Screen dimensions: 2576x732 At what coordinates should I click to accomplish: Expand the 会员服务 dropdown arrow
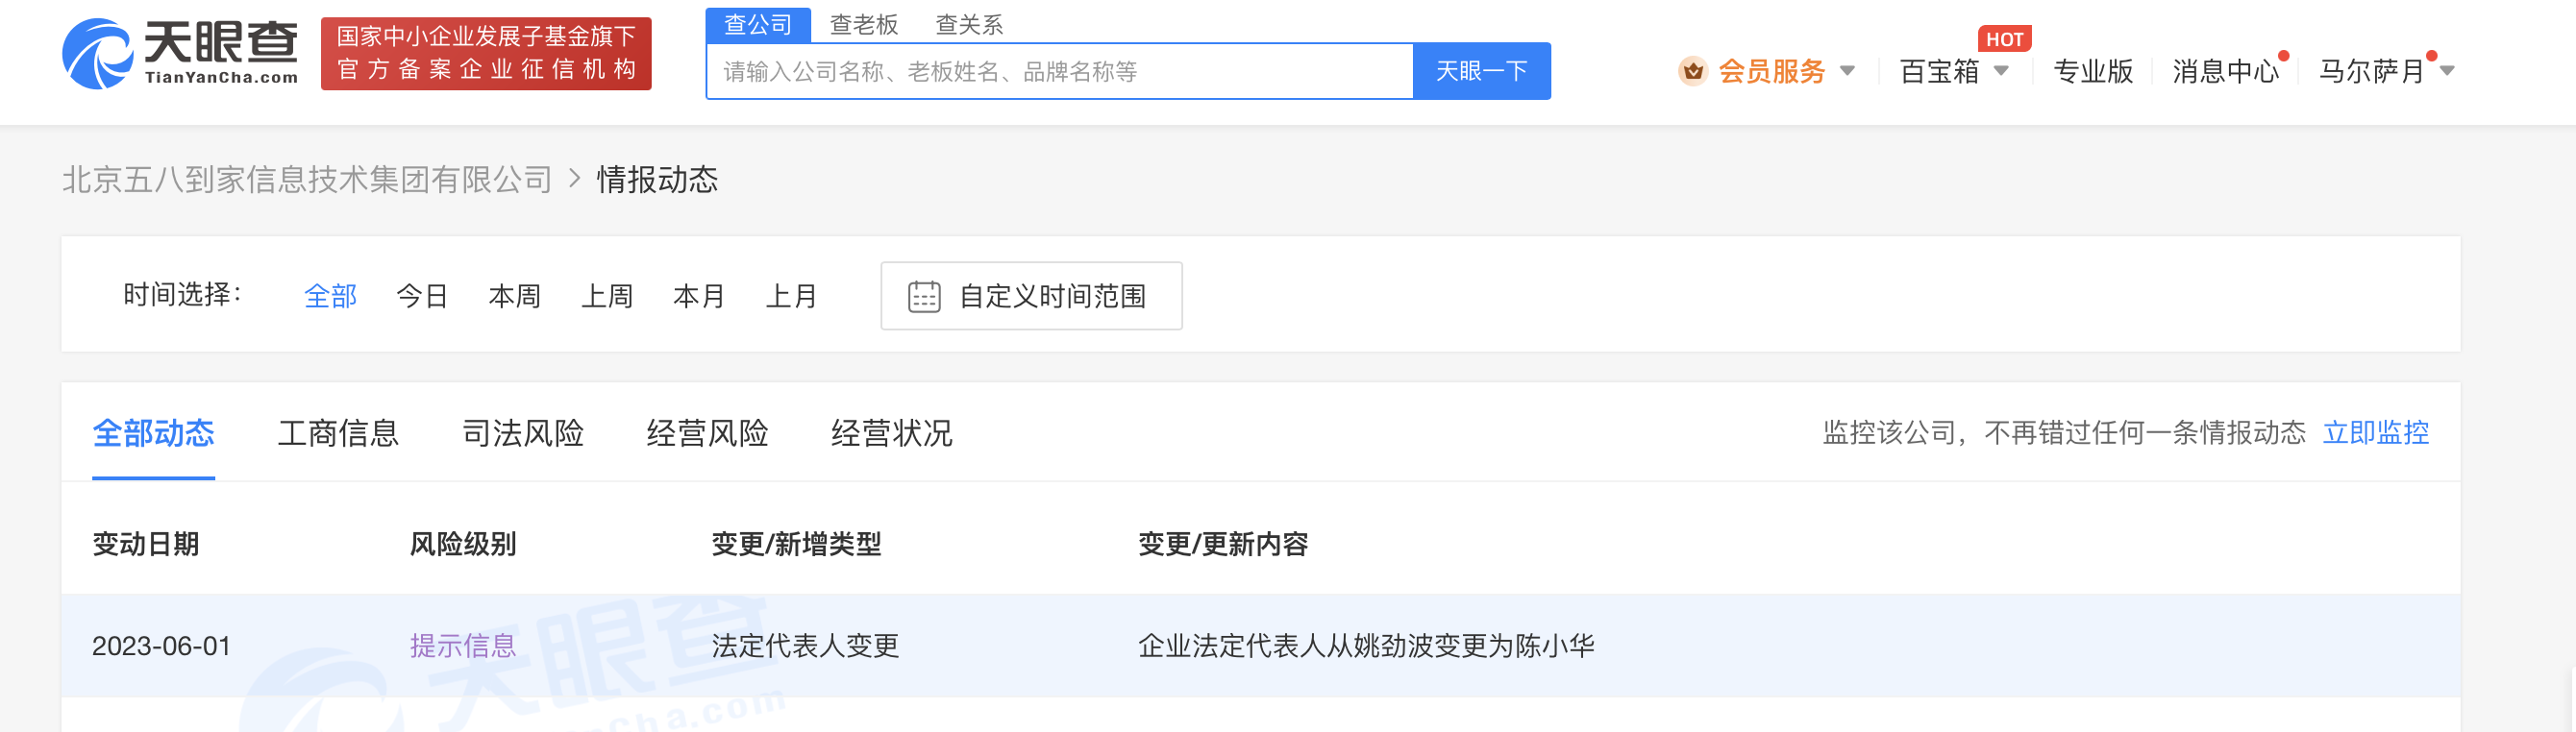pos(1847,71)
